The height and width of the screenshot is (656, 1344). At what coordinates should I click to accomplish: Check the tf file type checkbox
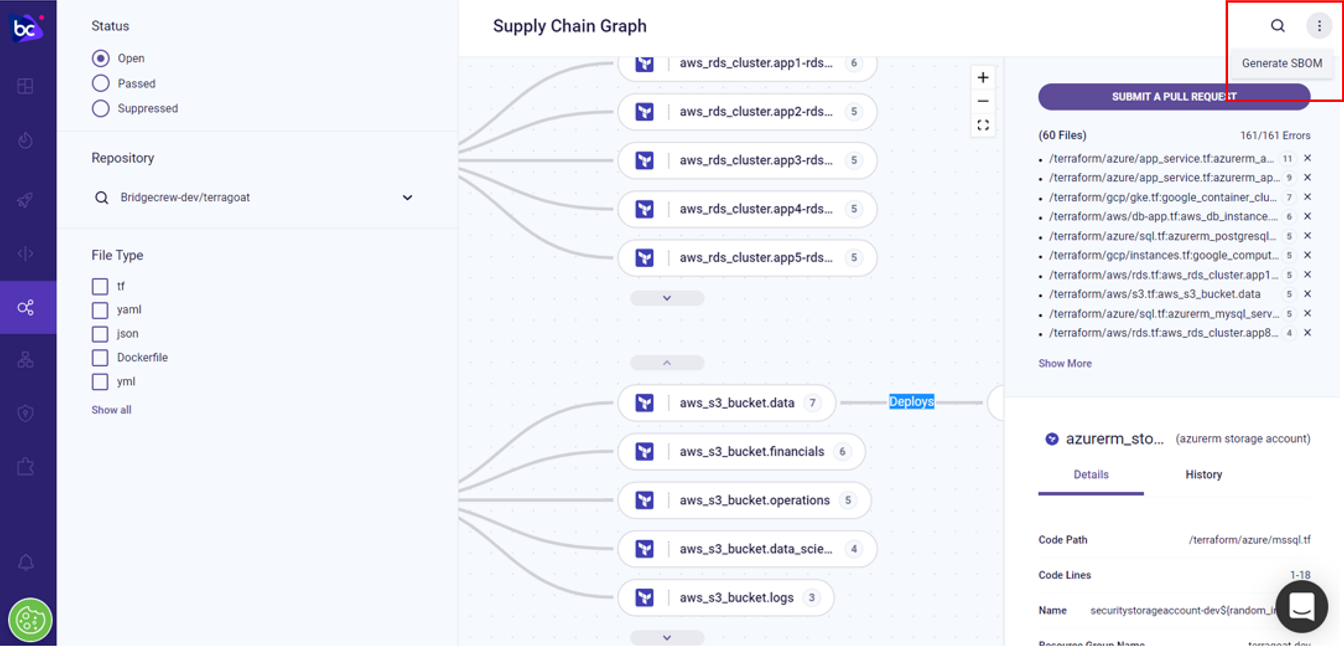[x=100, y=286]
